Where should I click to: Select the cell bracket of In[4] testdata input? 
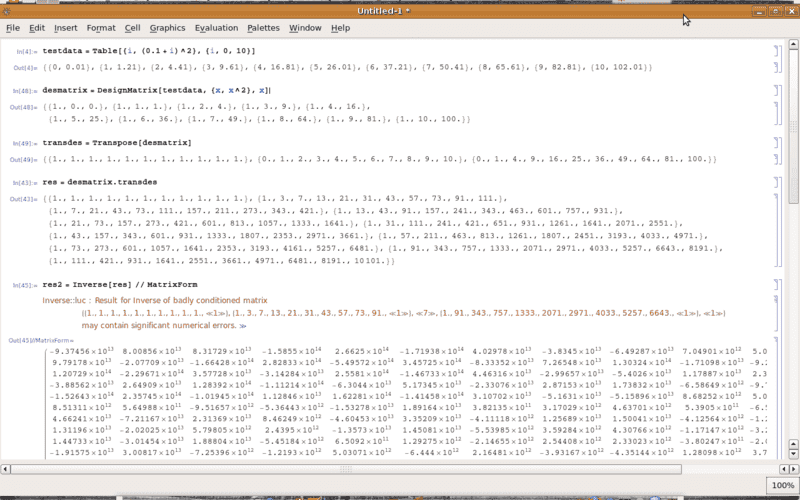[x=777, y=51]
